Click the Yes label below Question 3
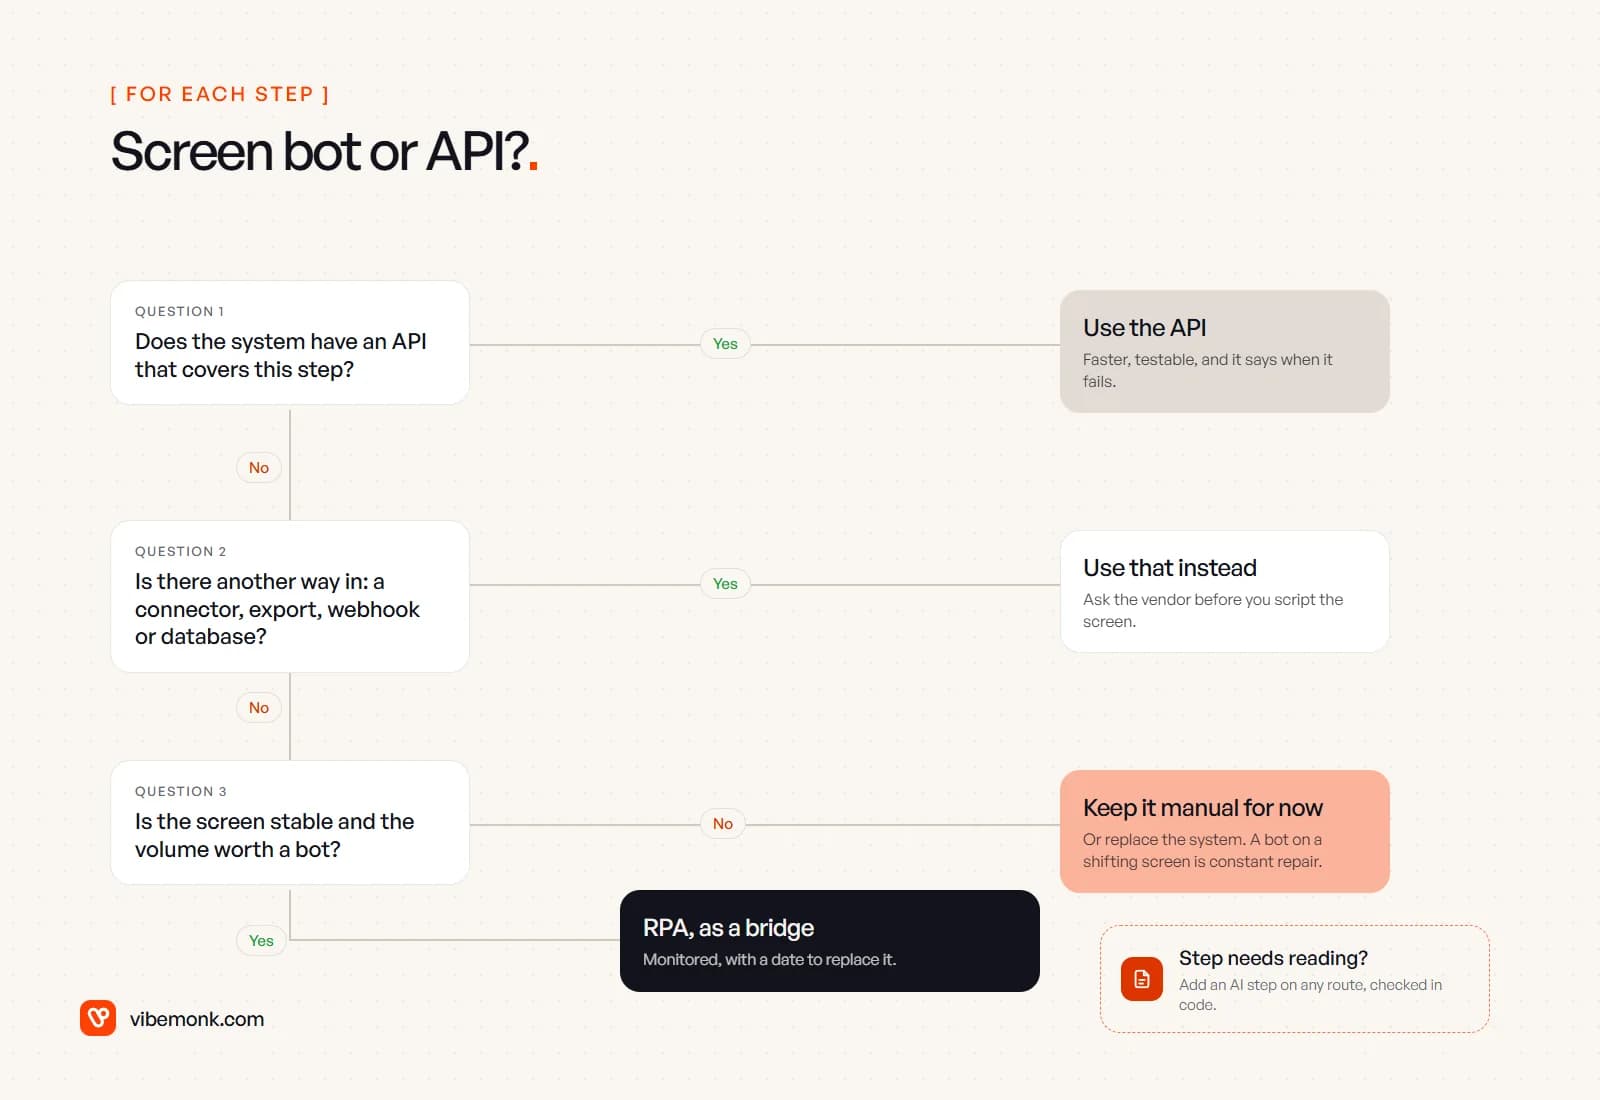Image resolution: width=1600 pixels, height=1100 pixels. point(261,941)
